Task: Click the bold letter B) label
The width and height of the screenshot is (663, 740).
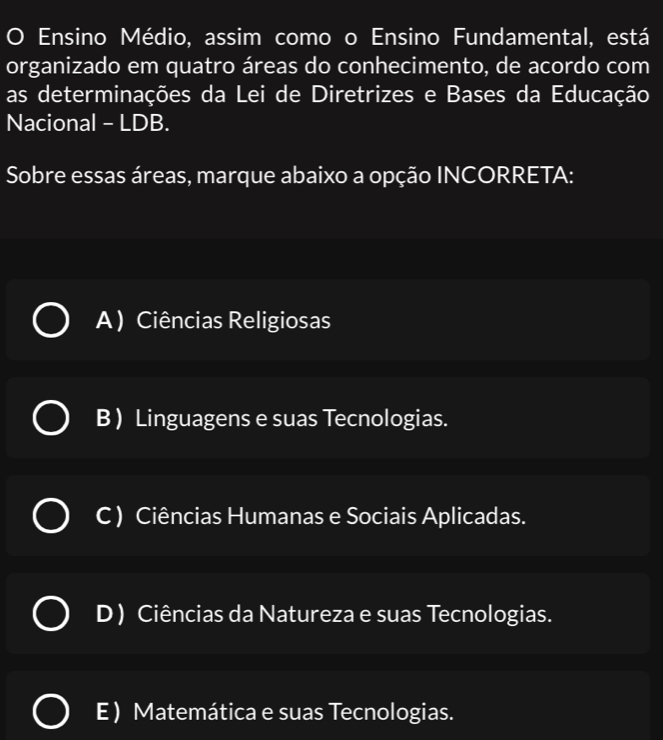Action: 109,418
